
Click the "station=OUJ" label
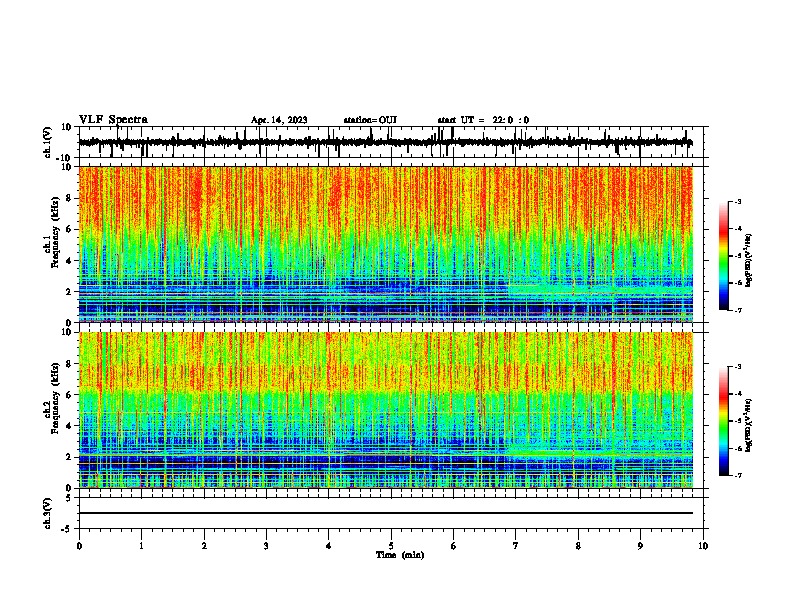click(370, 120)
